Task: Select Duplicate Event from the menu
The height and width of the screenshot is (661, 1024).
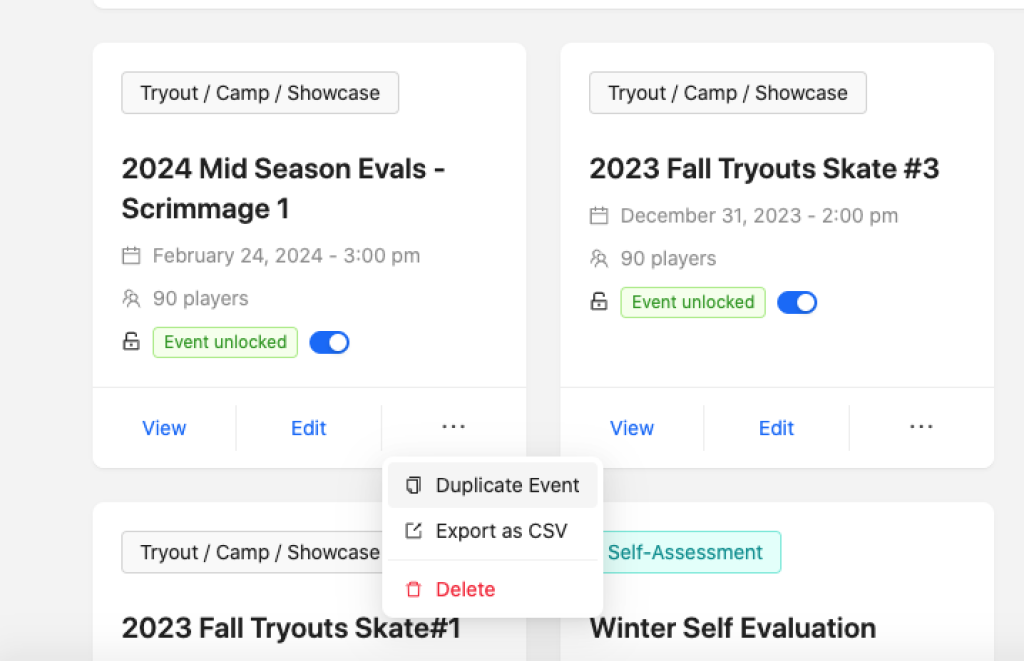Action: pos(507,486)
